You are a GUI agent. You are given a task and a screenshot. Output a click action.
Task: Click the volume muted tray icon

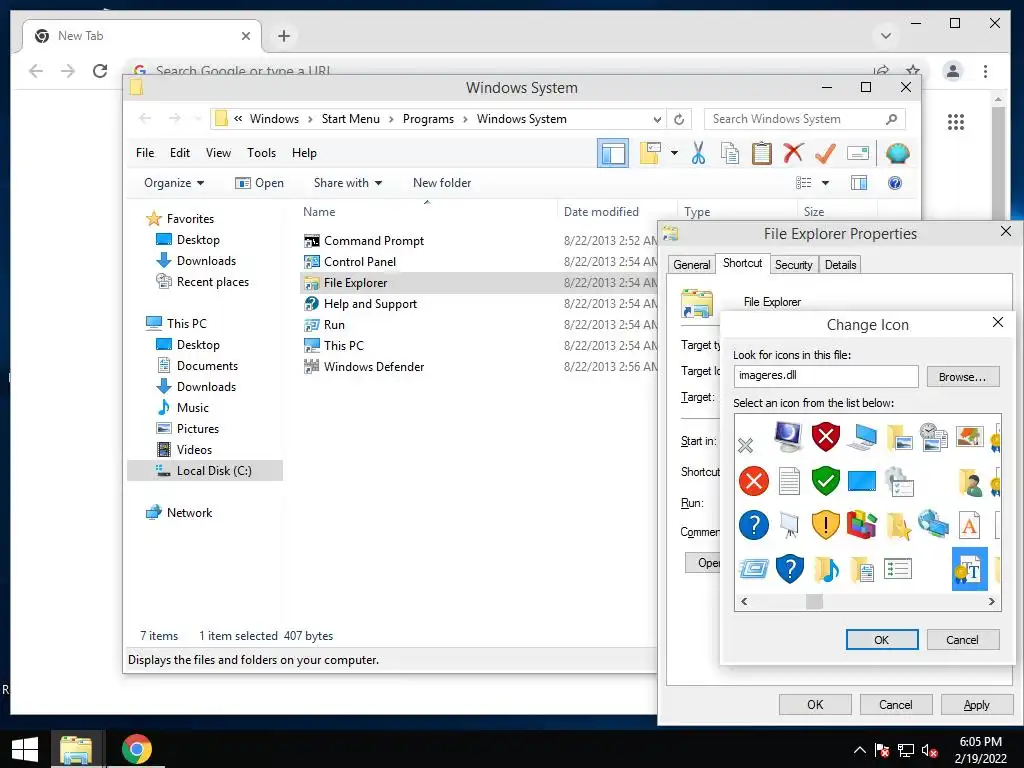pos(930,750)
